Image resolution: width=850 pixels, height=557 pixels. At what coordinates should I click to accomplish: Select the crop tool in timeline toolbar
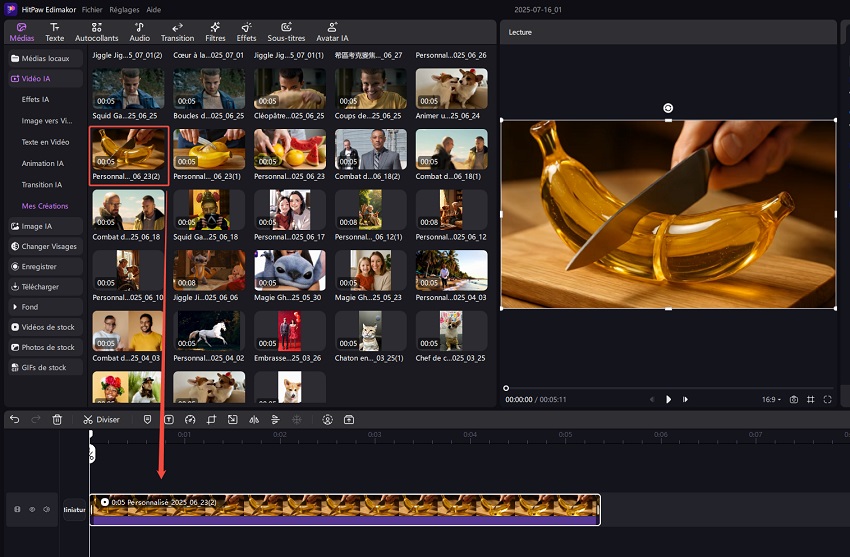click(x=211, y=420)
